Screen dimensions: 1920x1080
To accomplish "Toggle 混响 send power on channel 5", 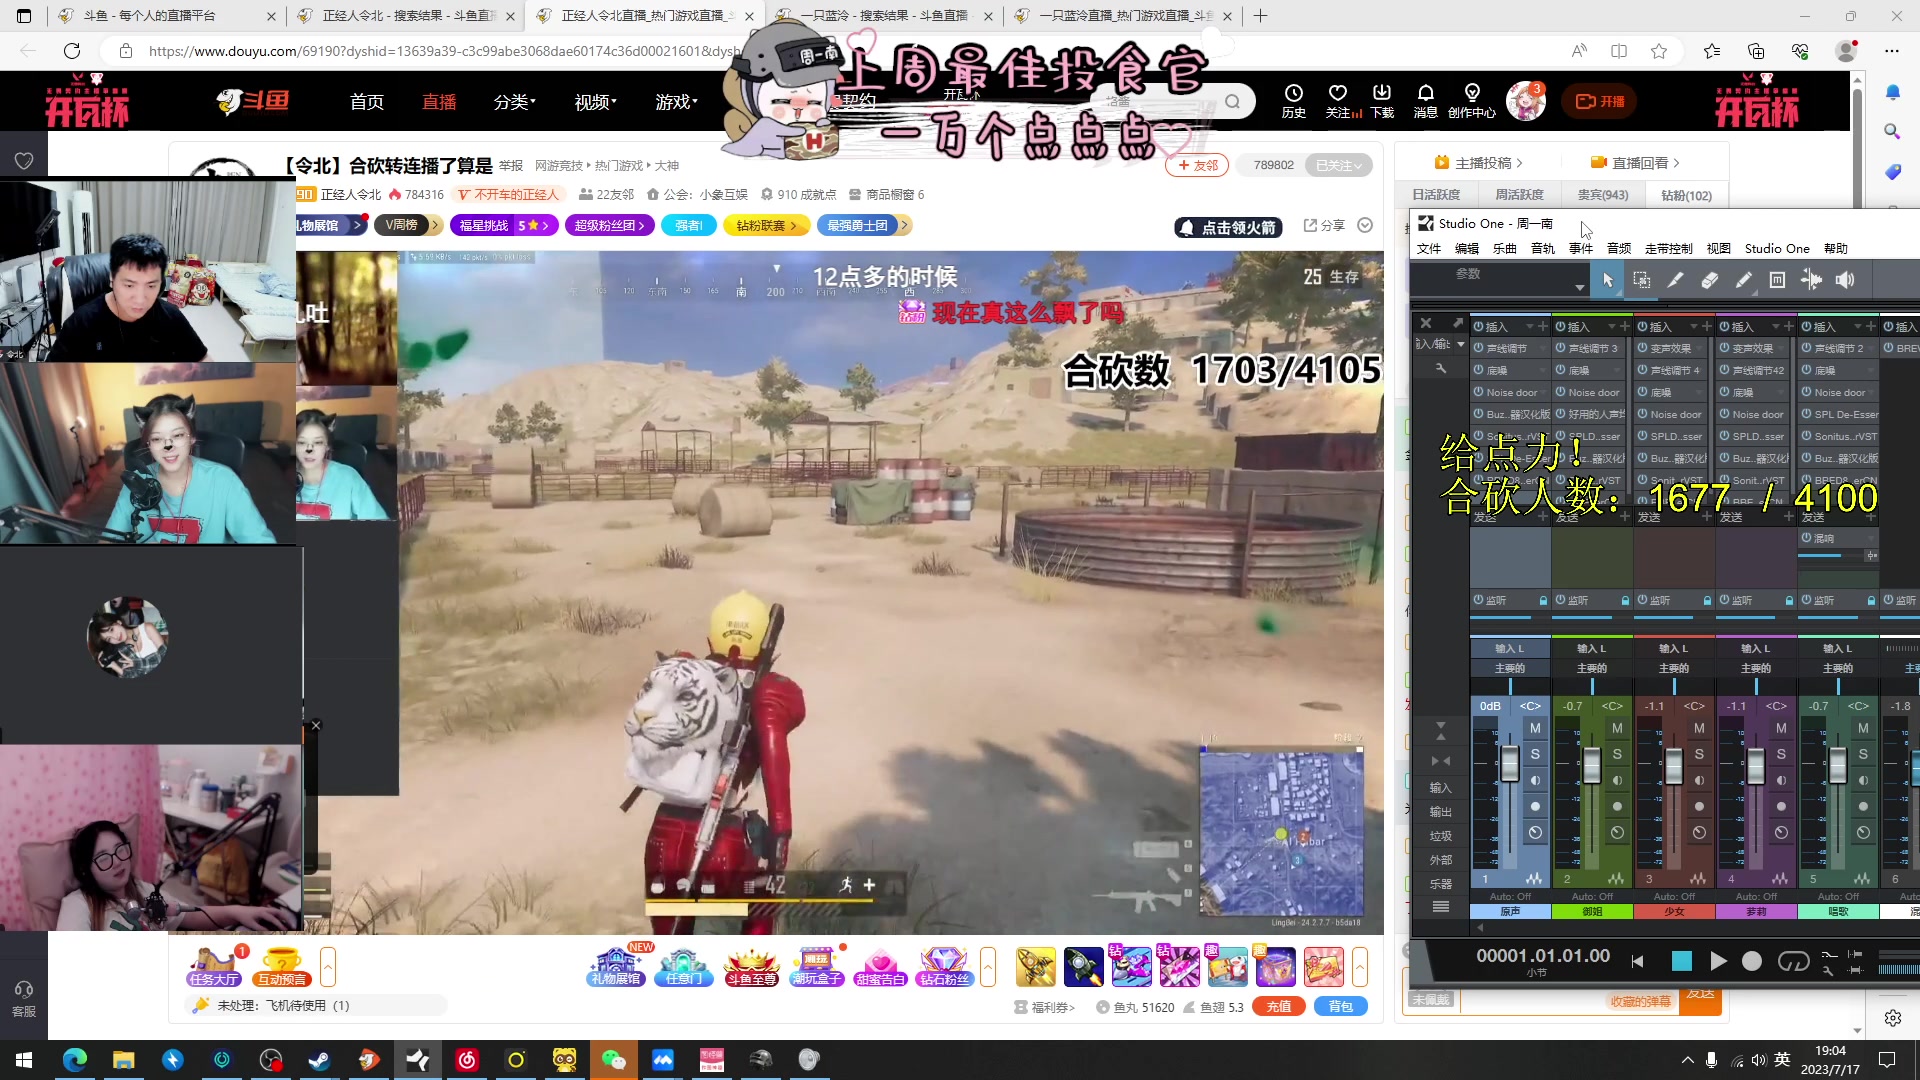I will [1807, 538].
